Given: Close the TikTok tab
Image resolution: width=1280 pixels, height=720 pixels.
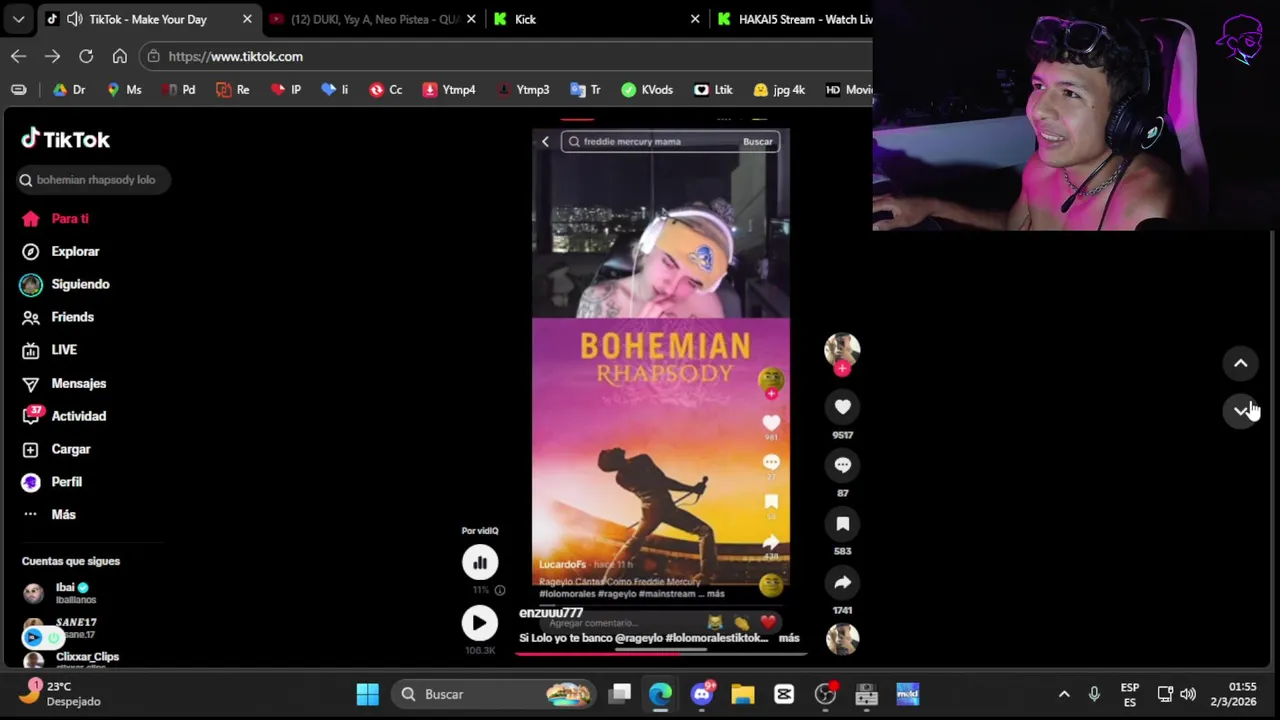Looking at the screenshot, I should click(x=247, y=19).
